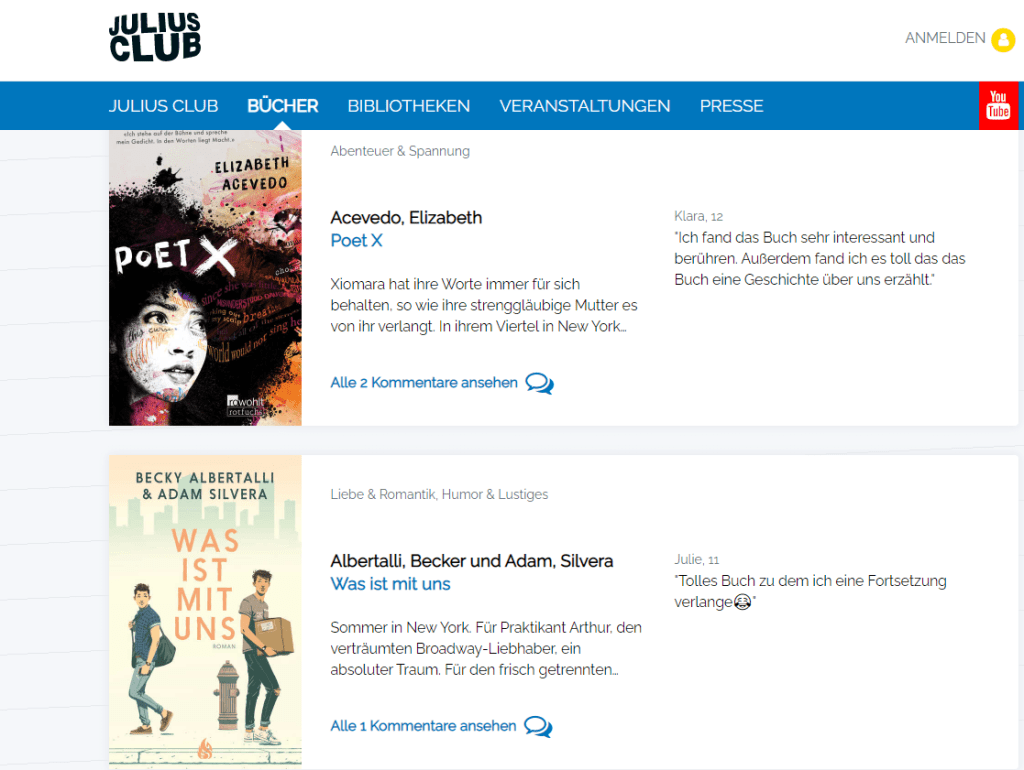
Task: Click speech bubble icon beside Alle 1 Kommentare
Action: (538, 726)
